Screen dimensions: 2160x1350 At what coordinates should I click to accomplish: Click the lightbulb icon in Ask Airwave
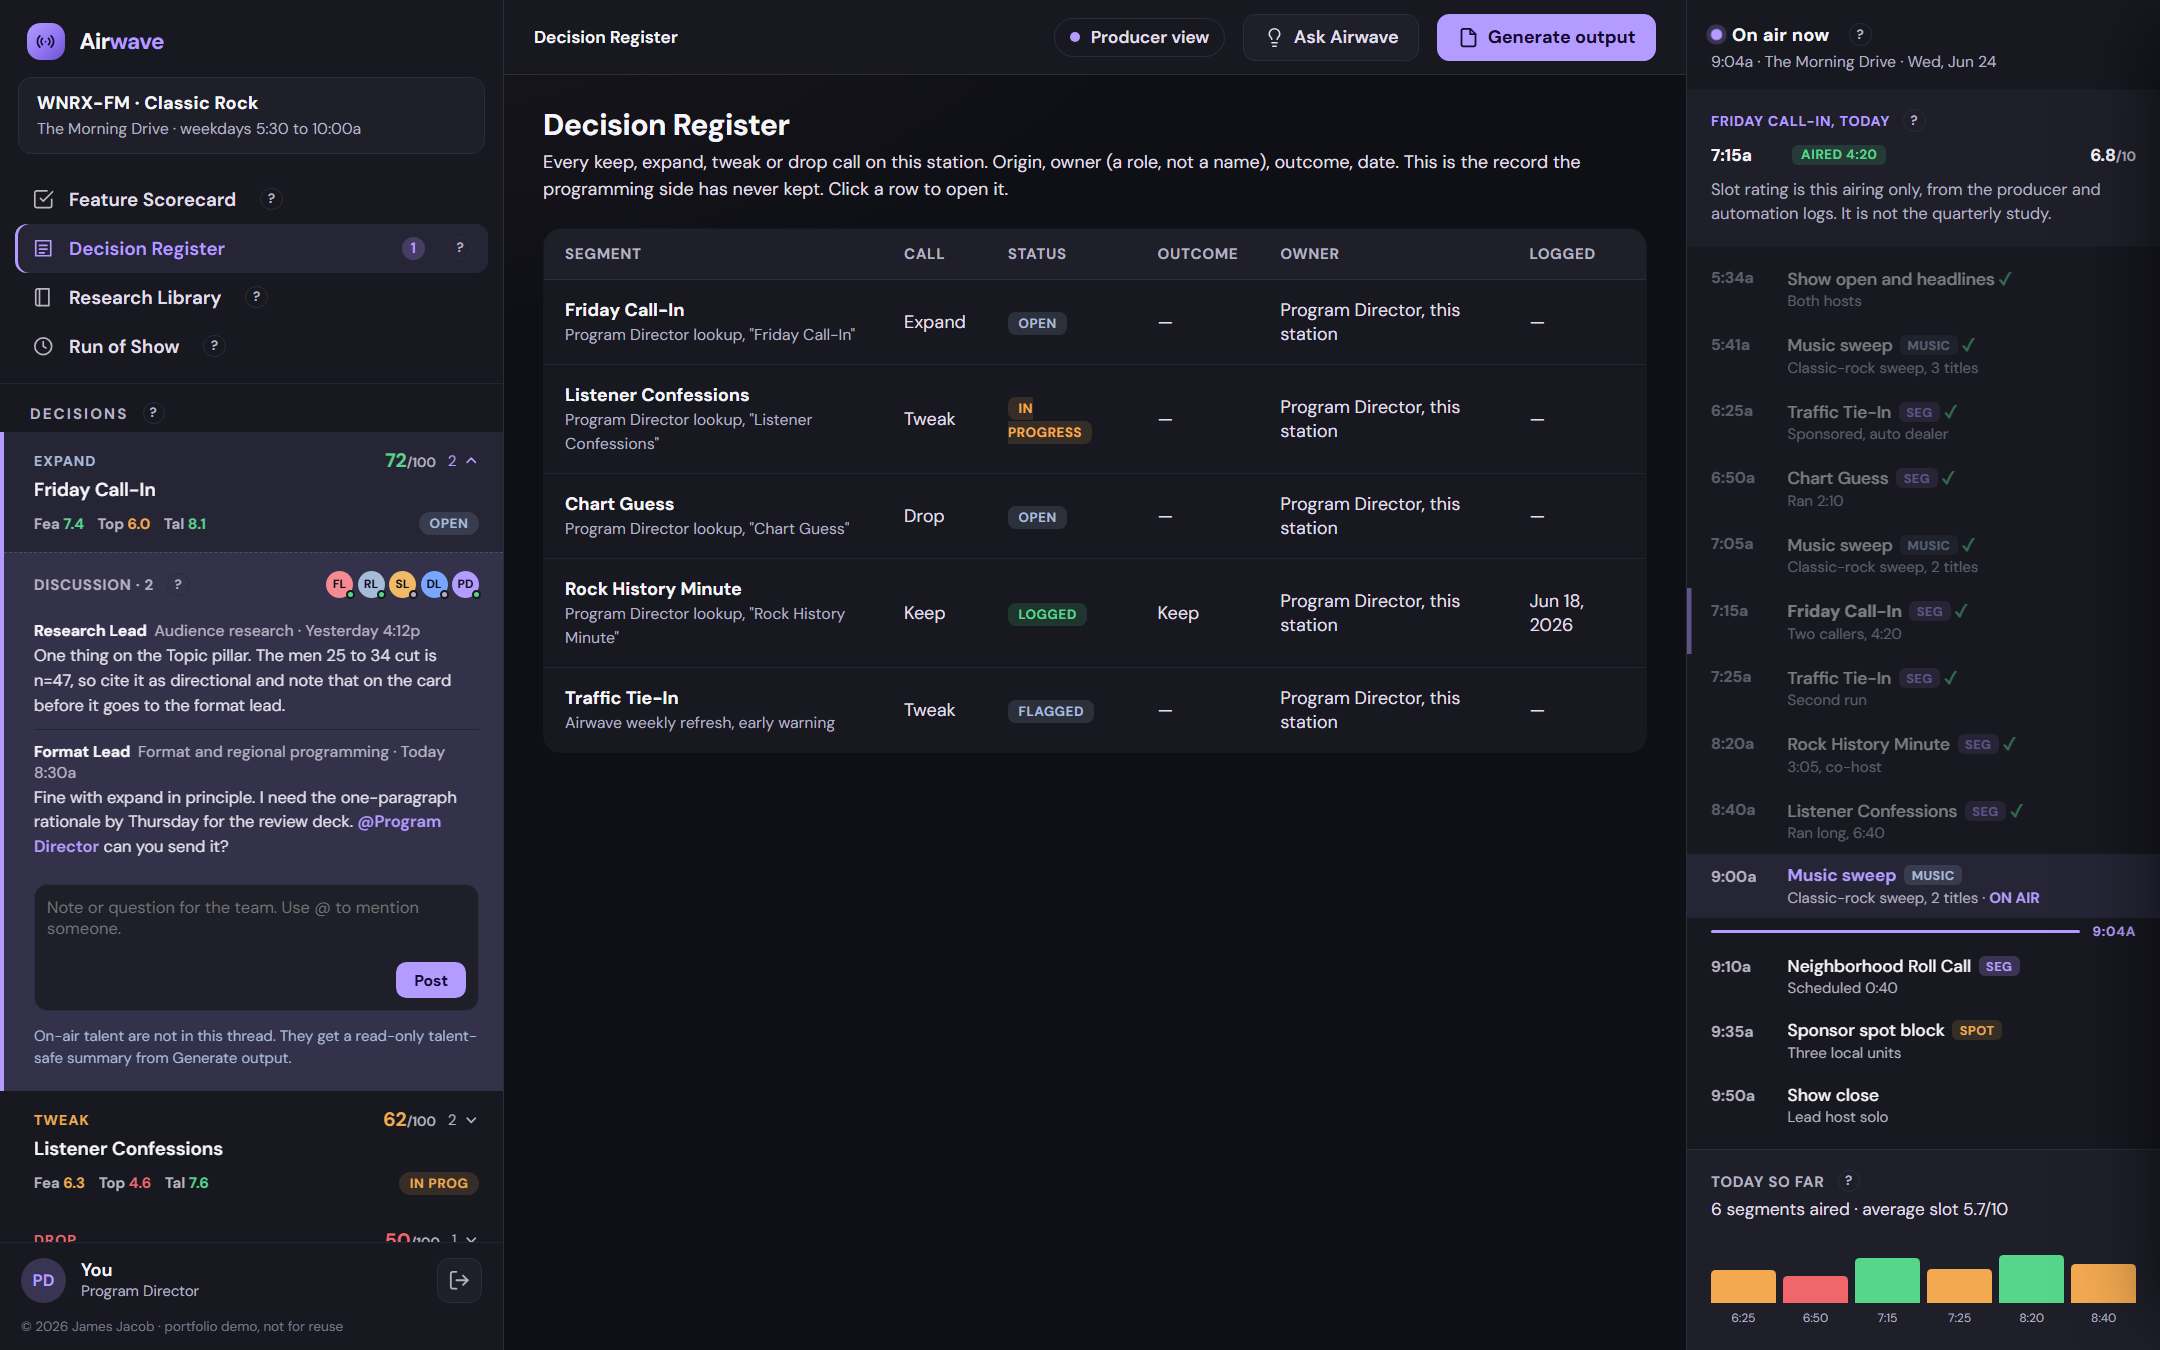click(x=1274, y=37)
